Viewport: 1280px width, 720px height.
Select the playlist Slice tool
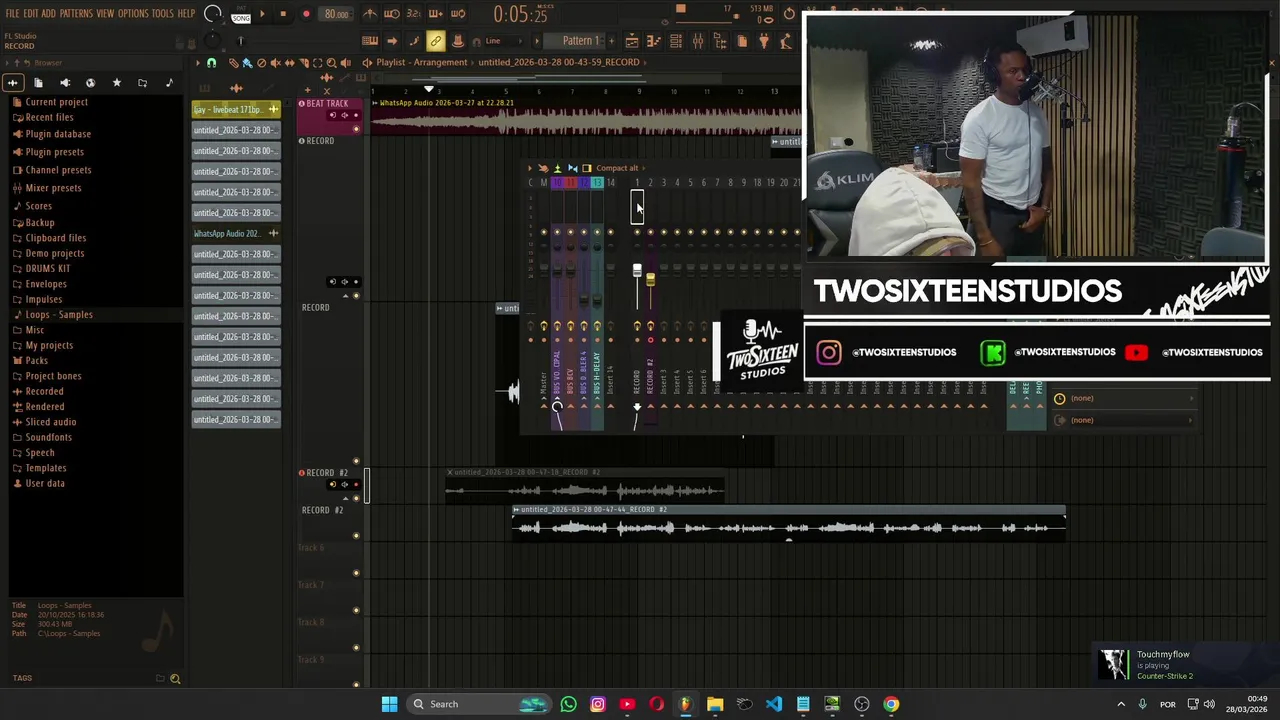303,63
